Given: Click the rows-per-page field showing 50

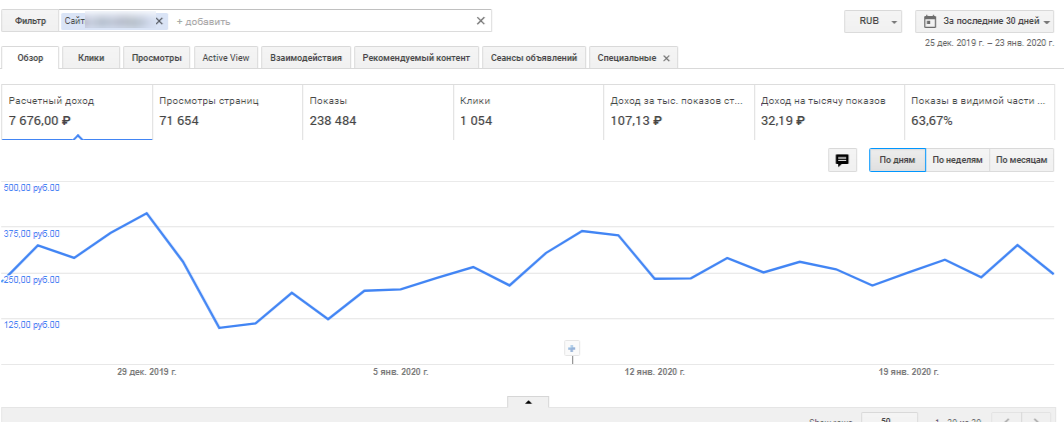Looking at the screenshot, I should click(x=889, y=419).
